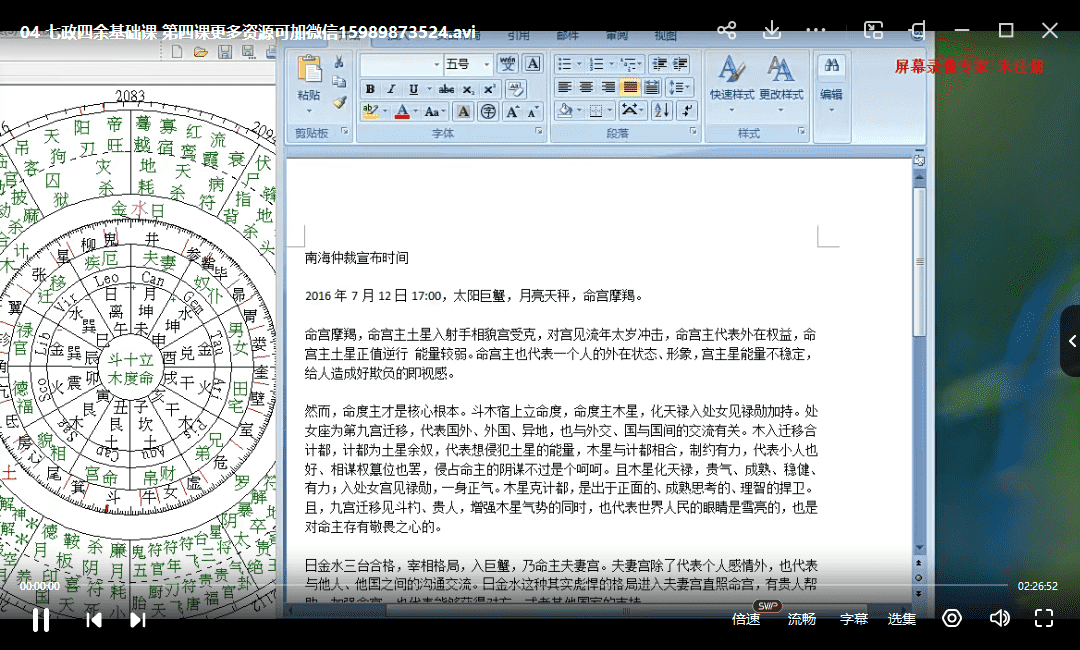
Task: Expand the side panel arrow on right edge
Action: coord(1071,341)
